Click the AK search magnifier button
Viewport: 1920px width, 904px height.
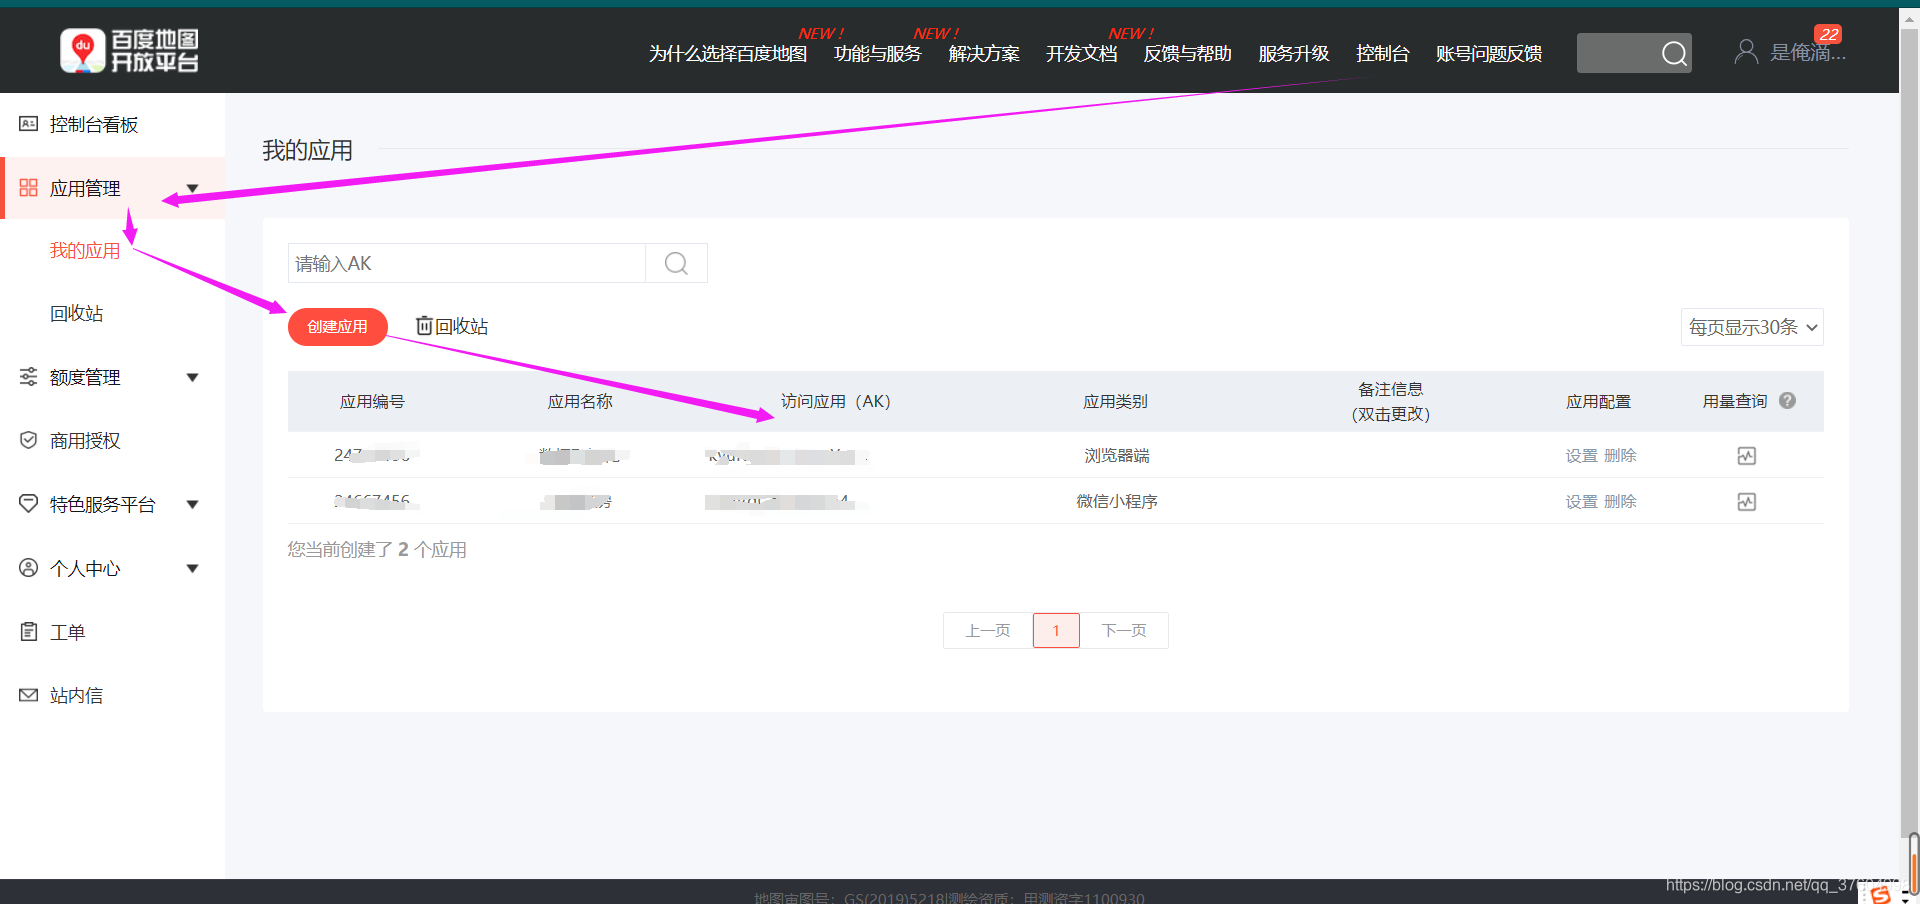(676, 263)
